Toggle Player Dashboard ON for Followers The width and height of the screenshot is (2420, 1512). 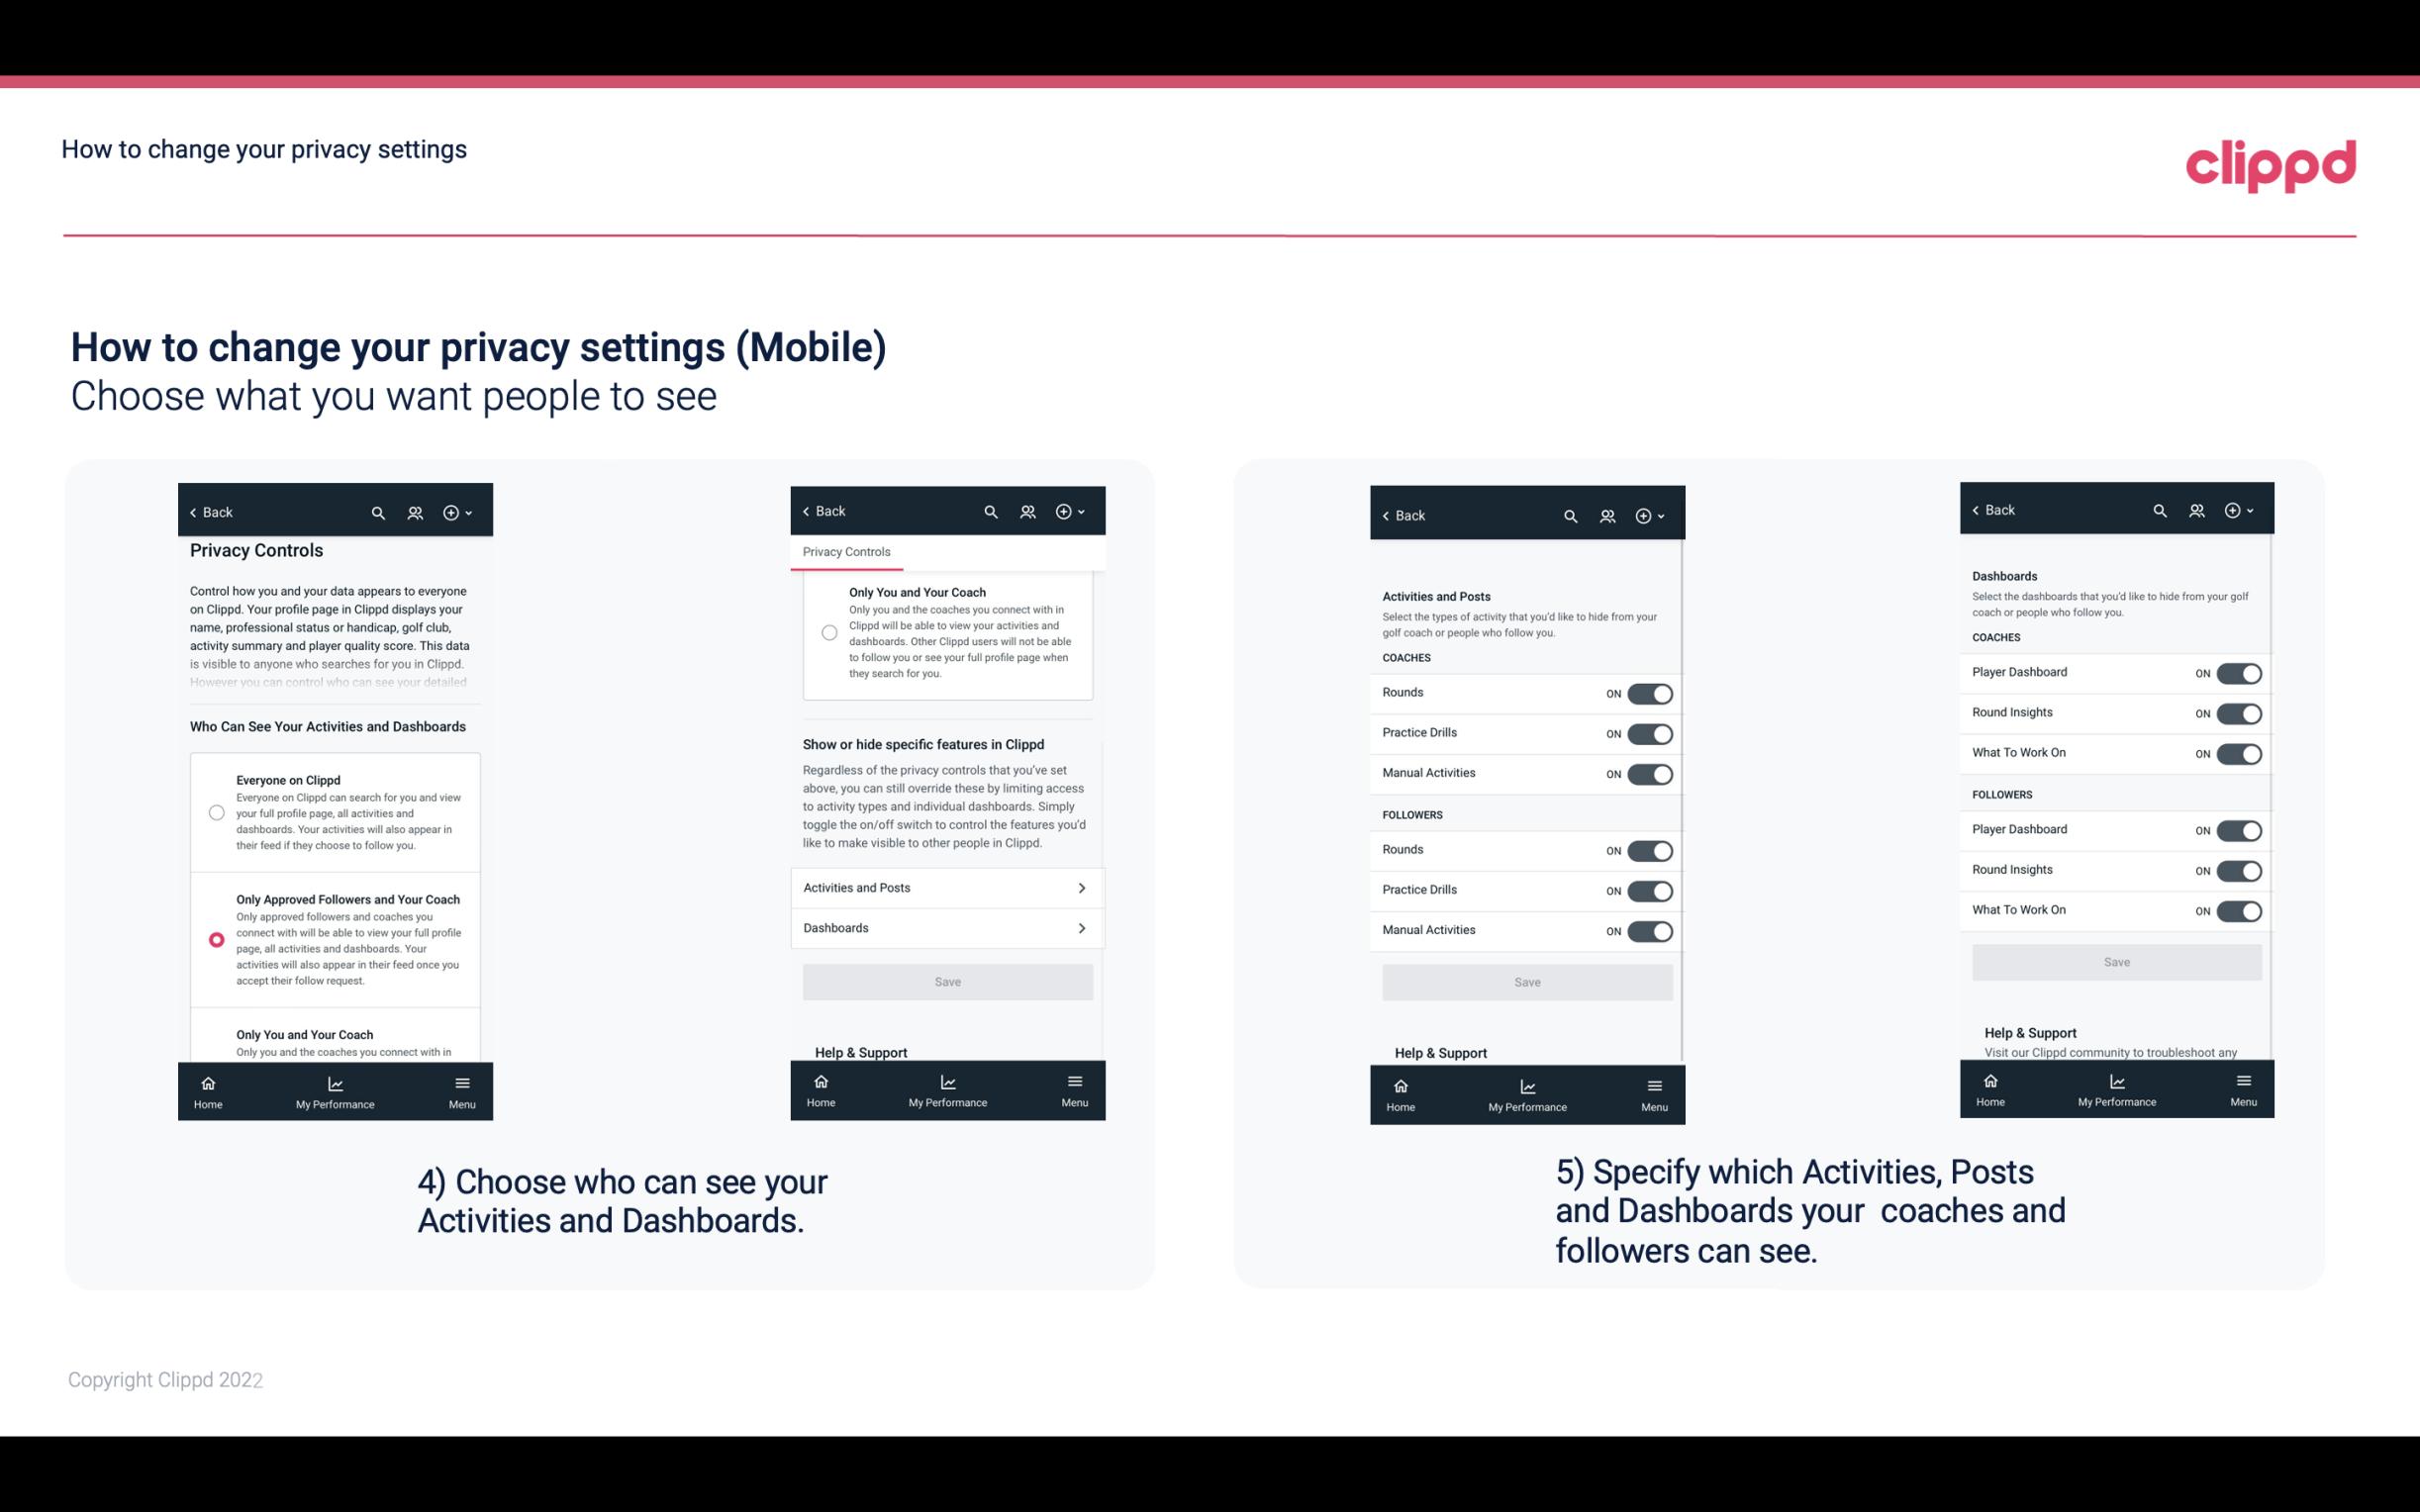[2241, 829]
